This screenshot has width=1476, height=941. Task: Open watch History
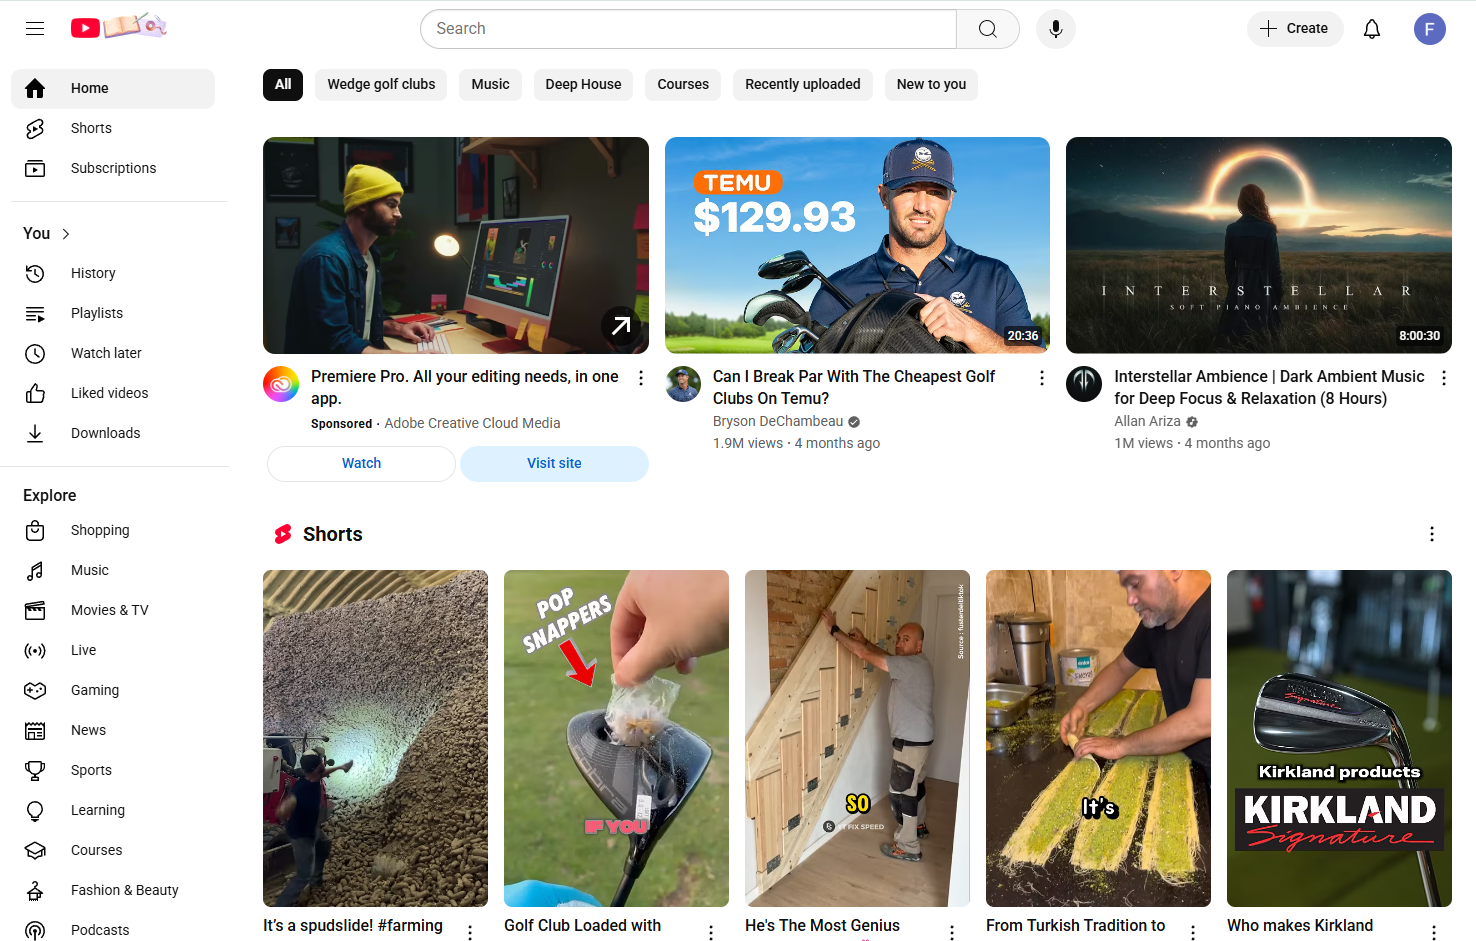pos(113,273)
